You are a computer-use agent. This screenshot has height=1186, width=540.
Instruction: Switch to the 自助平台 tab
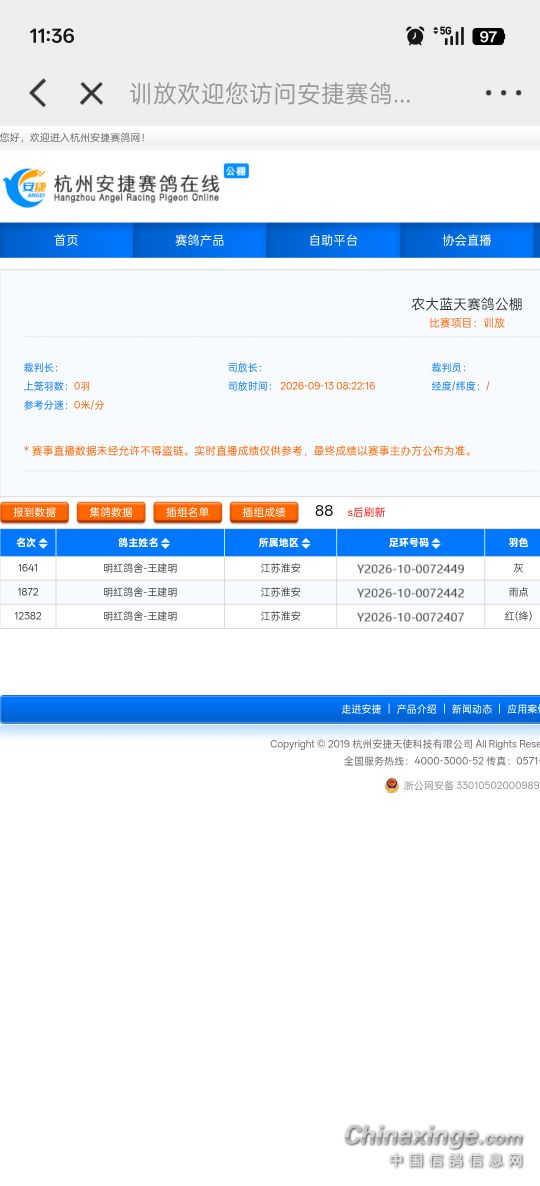click(334, 241)
